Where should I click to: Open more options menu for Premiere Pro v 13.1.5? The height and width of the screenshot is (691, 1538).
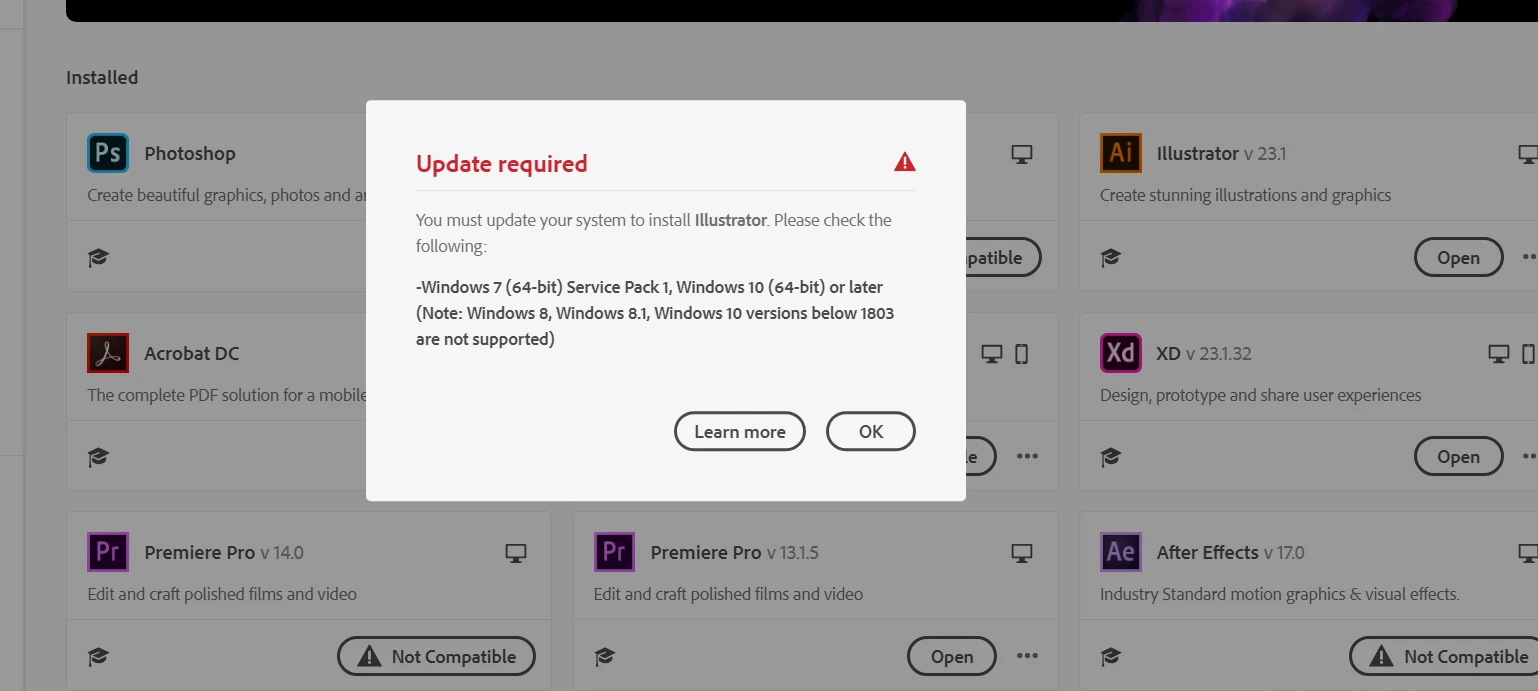[1027, 656]
